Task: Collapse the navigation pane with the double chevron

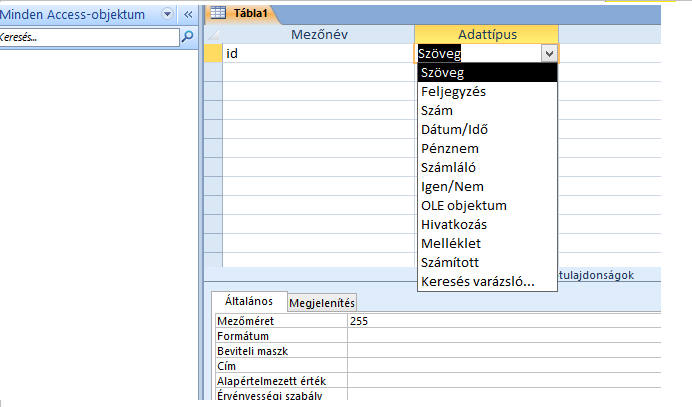Action: pos(188,15)
